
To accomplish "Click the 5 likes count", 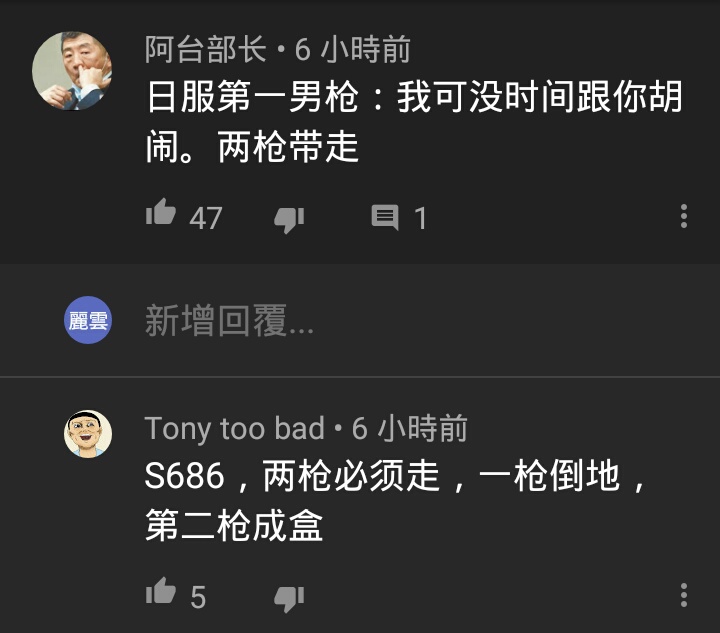I will [198, 597].
